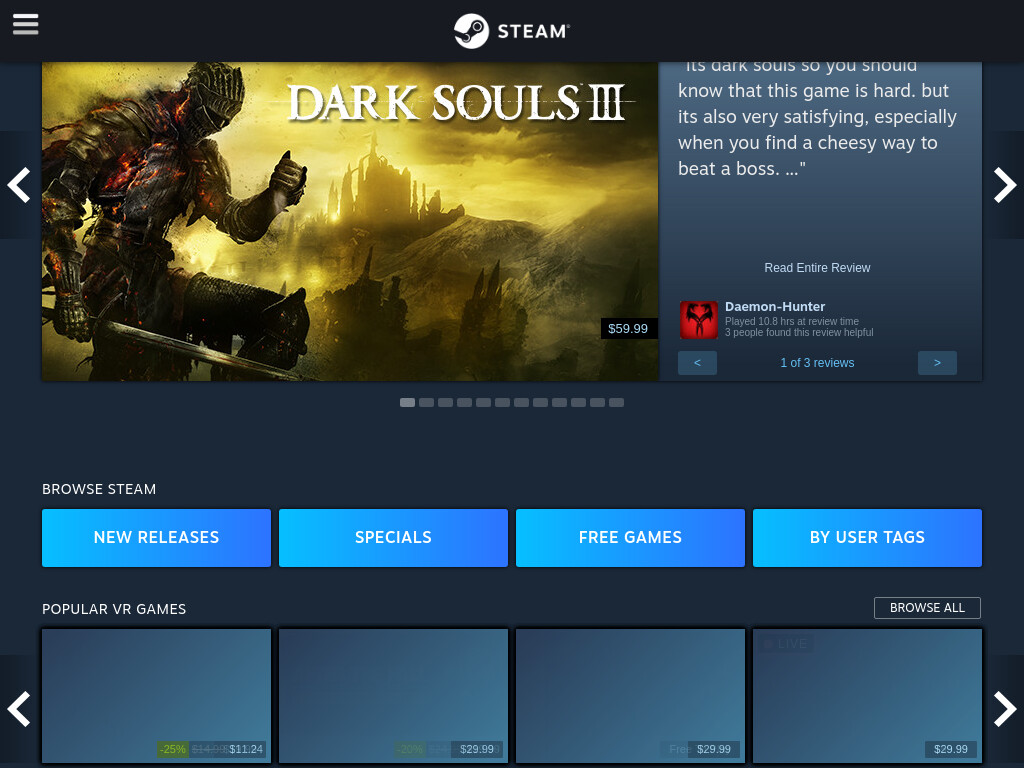Select sixth carousel page dot
1024x768 pixels.
(502, 402)
